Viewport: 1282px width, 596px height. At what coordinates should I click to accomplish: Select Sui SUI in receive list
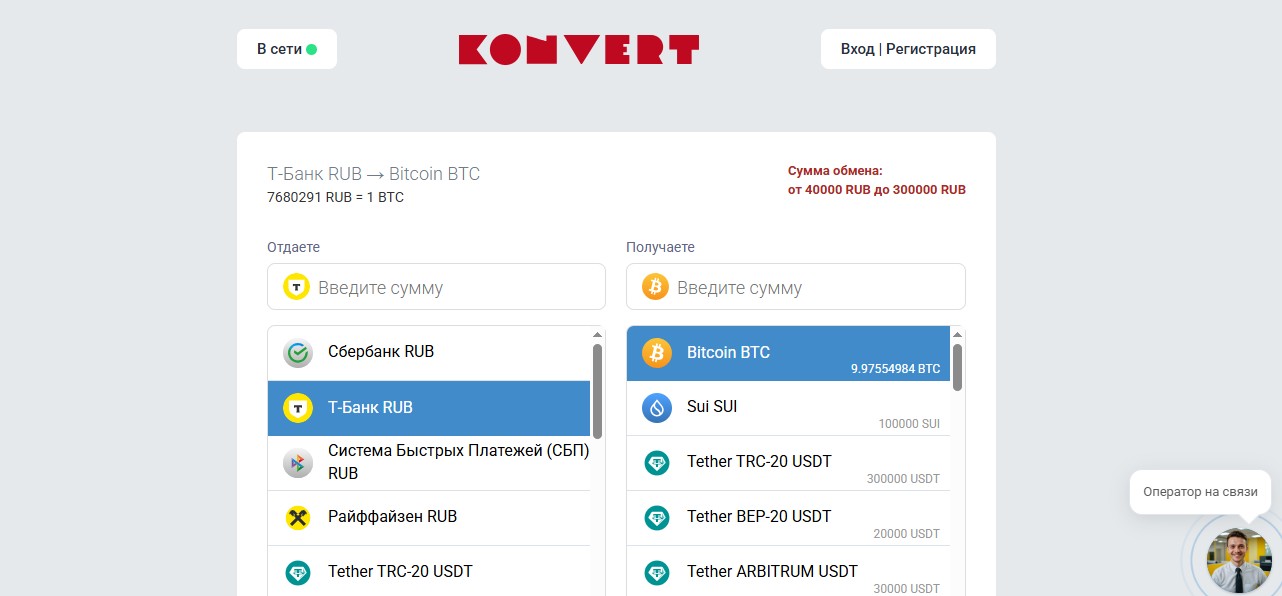(788, 408)
